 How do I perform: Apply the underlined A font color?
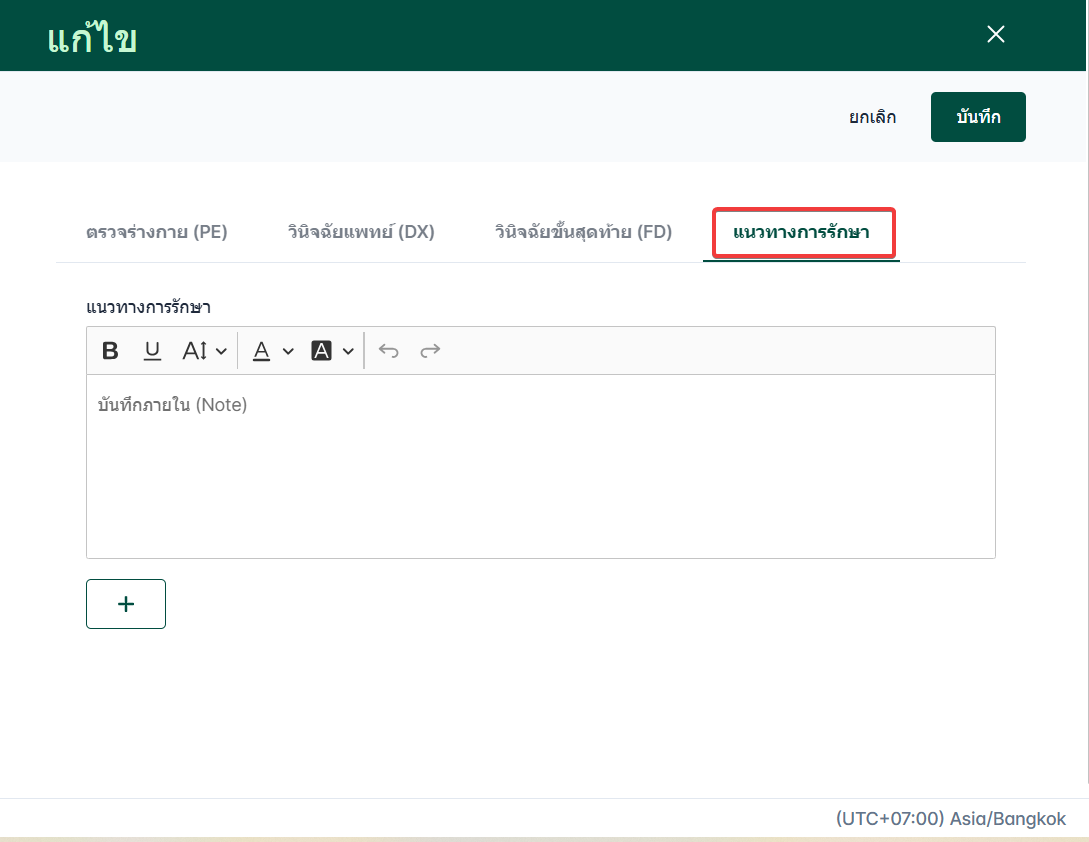tap(261, 351)
